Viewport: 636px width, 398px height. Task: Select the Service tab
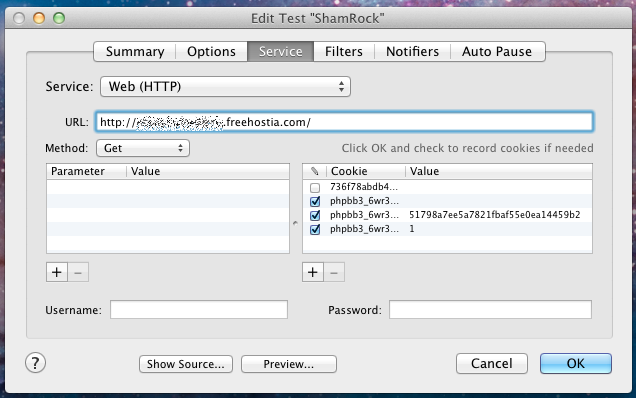coord(280,52)
